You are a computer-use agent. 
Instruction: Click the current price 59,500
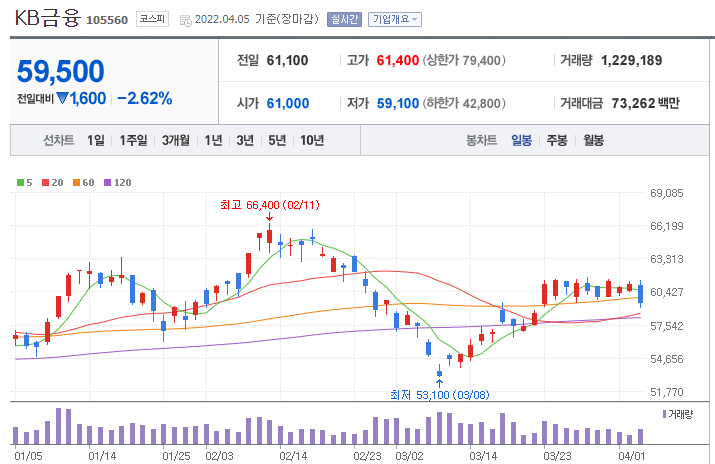[61, 72]
